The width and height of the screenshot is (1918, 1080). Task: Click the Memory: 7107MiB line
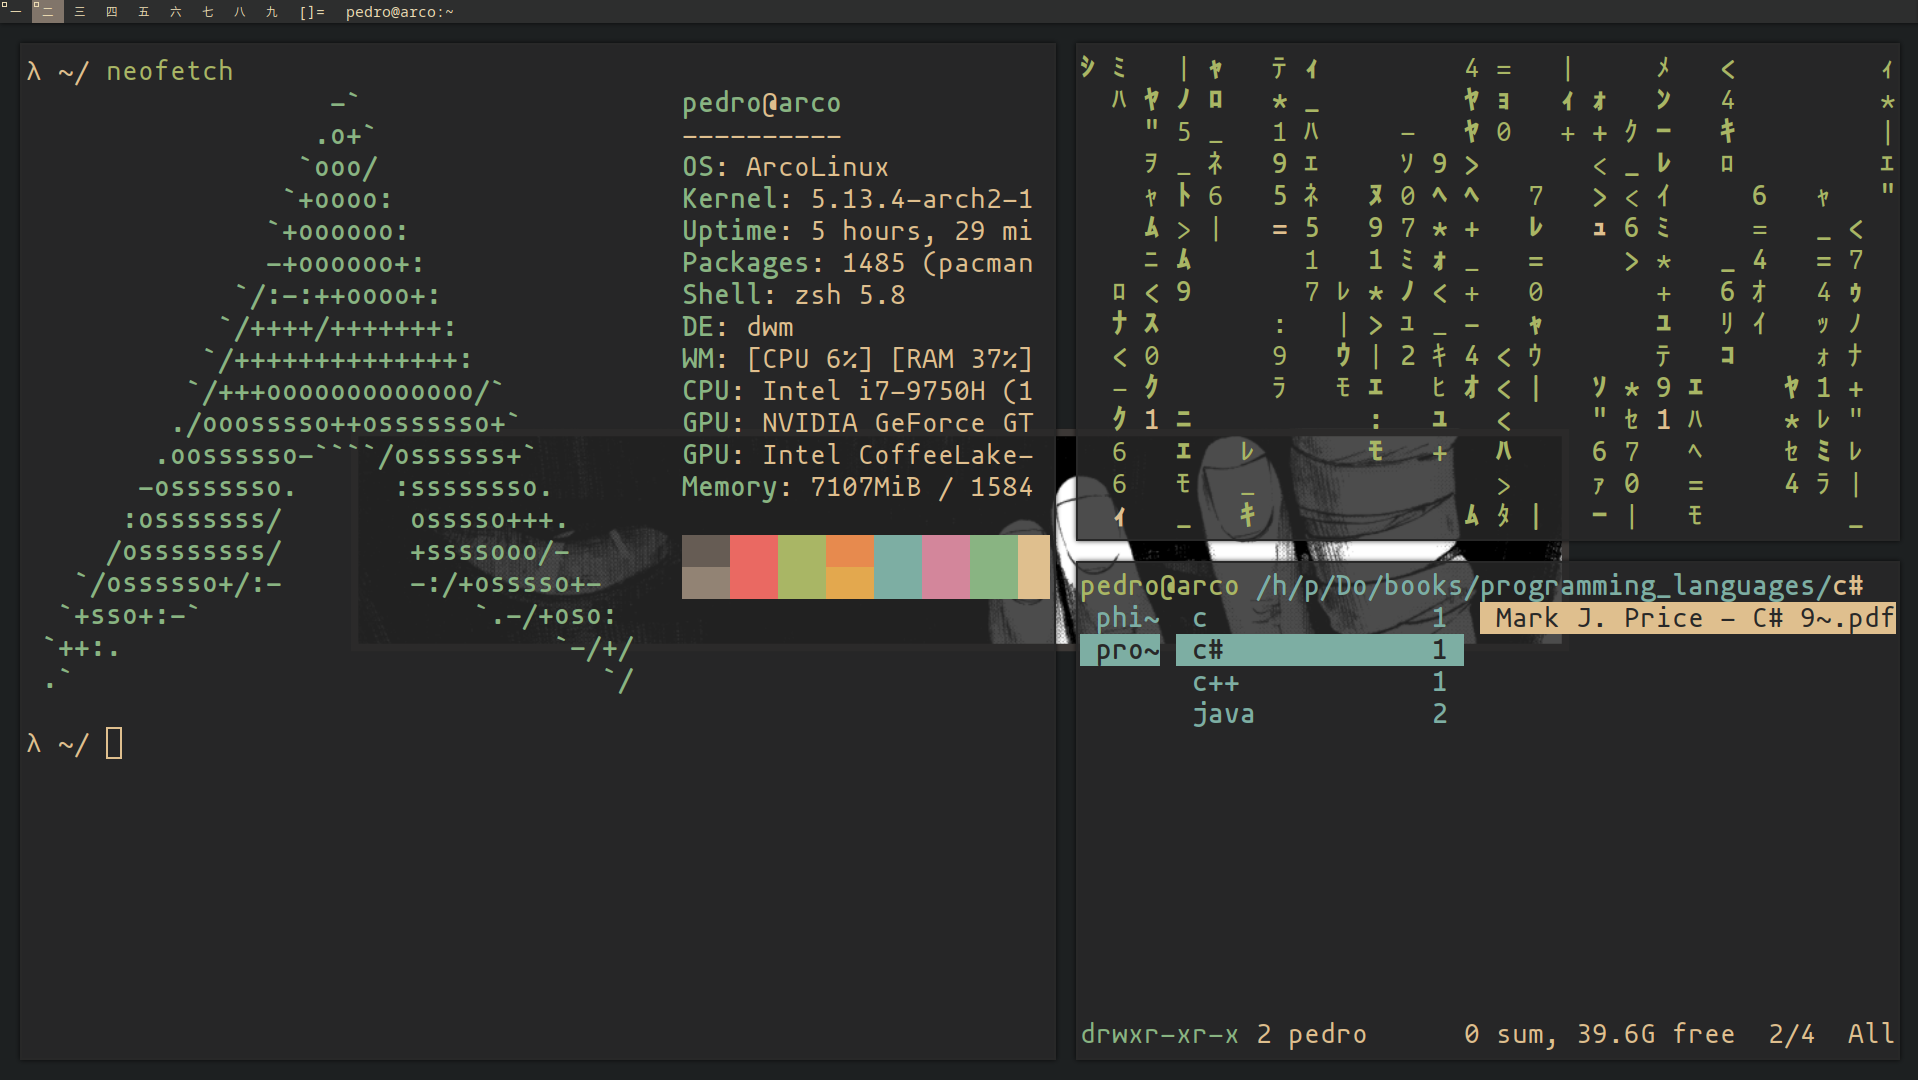click(x=858, y=487)
